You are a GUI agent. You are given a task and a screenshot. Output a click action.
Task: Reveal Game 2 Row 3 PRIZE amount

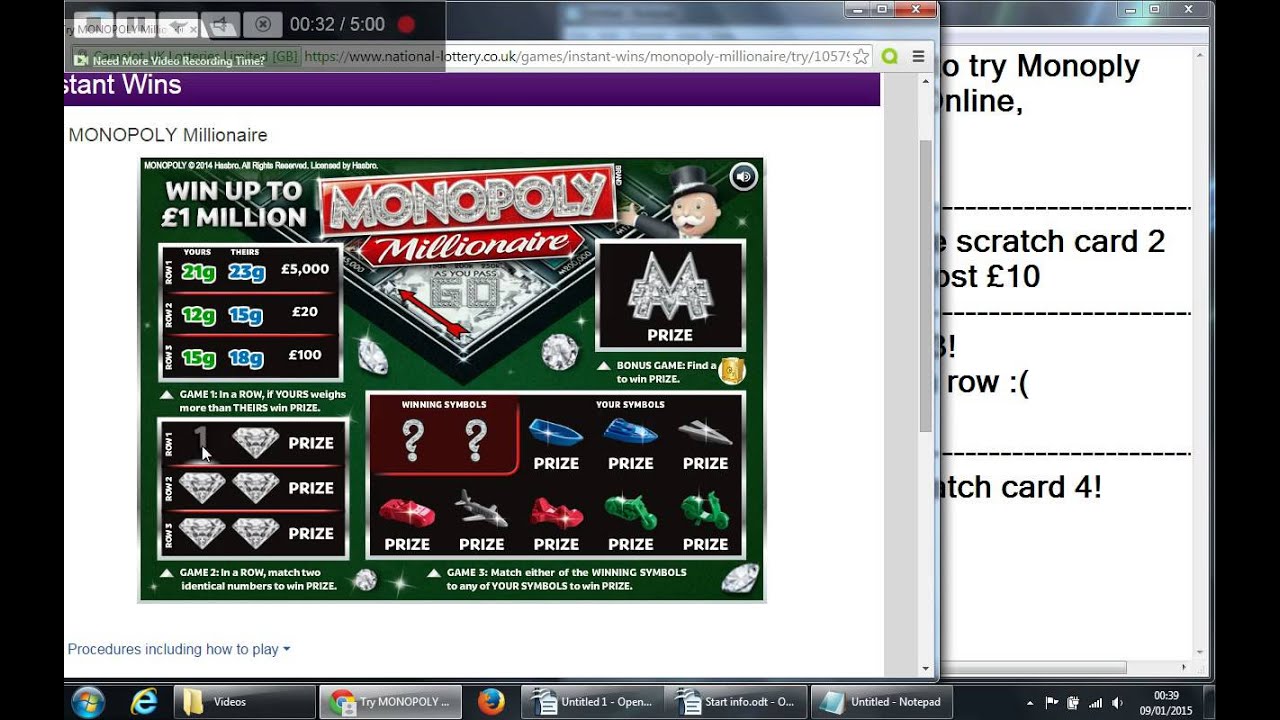pyautogui.click(x=311, y=533)
